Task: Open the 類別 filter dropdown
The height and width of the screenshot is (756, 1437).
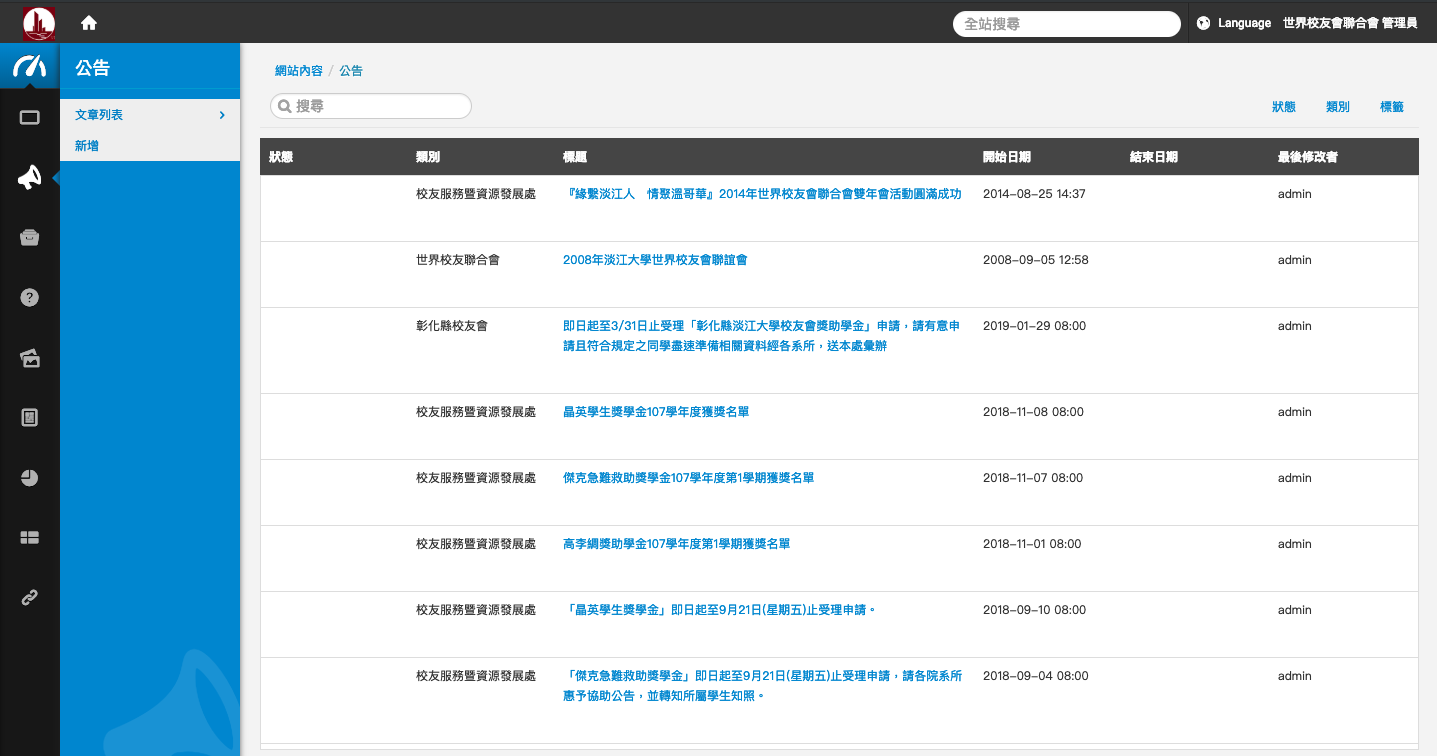Action: point(1337,107)
